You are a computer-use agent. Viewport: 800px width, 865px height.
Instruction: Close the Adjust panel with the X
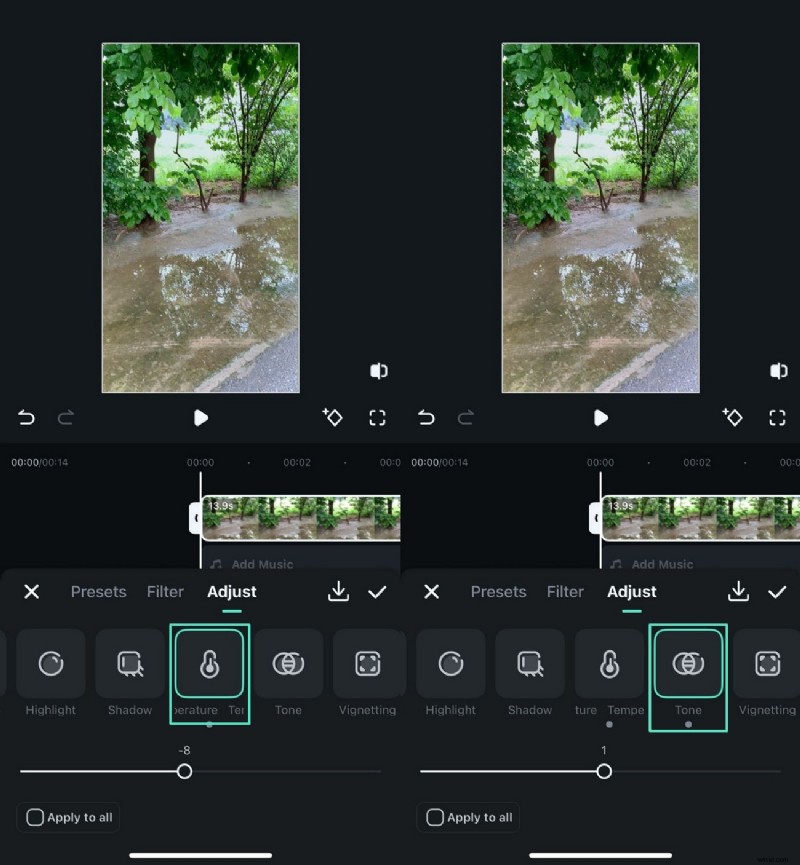tap(31, 592)
